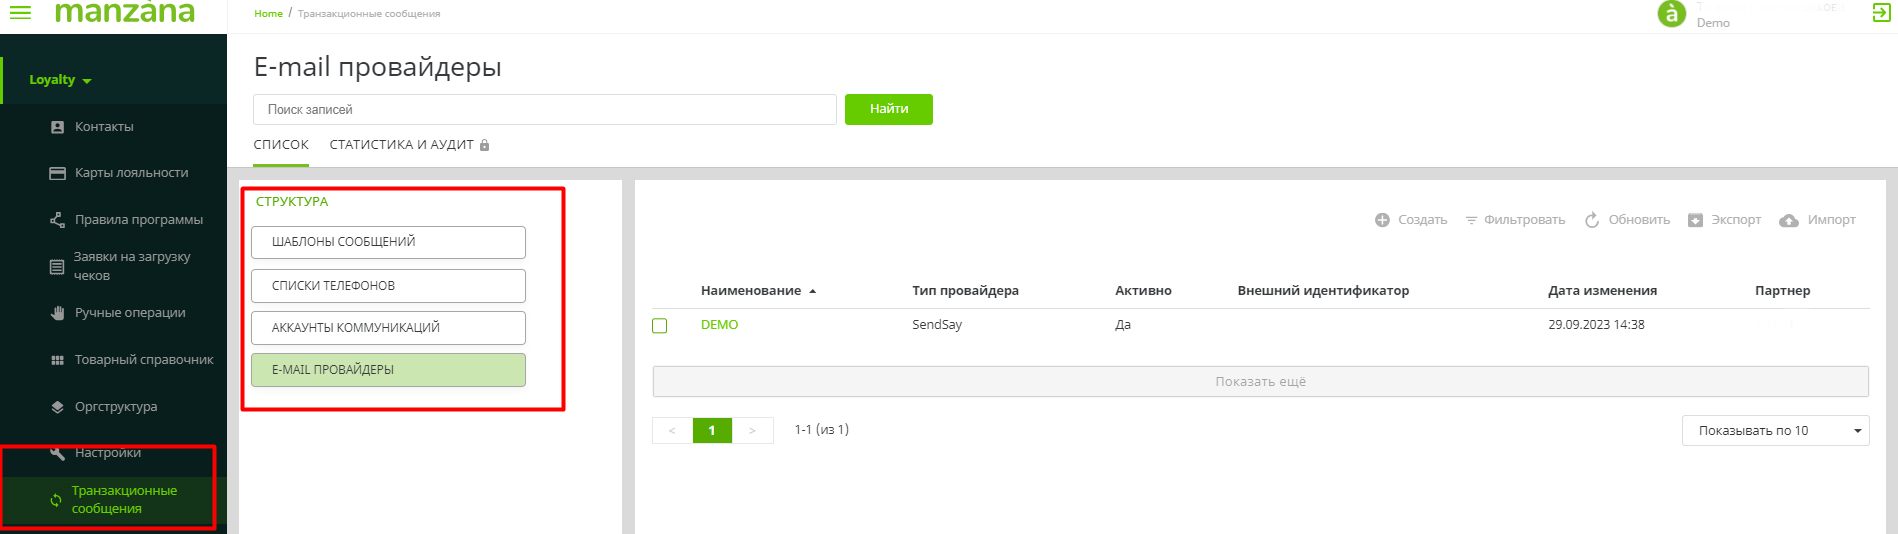This screenshot has width=1898, height=534.
Task: Click the Обновить refresh icon
Action: tap(1592, 220)
